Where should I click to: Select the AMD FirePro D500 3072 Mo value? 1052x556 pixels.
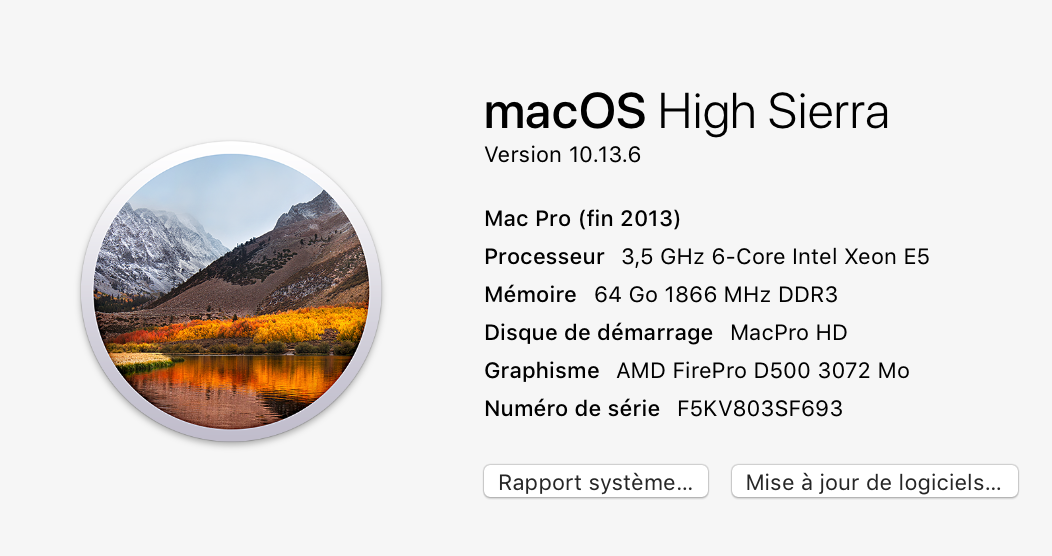[763, 371]
